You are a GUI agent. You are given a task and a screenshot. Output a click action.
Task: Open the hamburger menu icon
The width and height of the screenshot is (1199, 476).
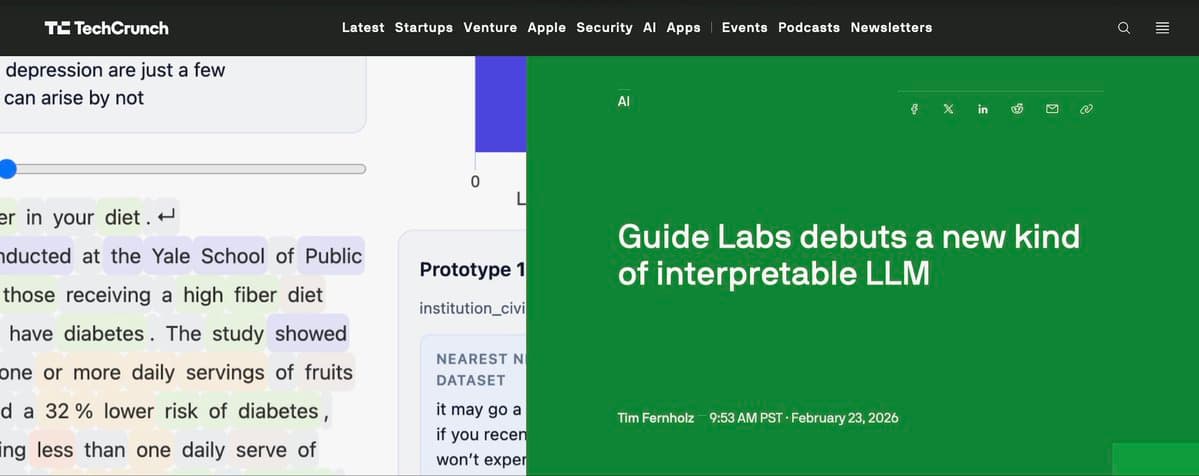(x=1162, y=28)
